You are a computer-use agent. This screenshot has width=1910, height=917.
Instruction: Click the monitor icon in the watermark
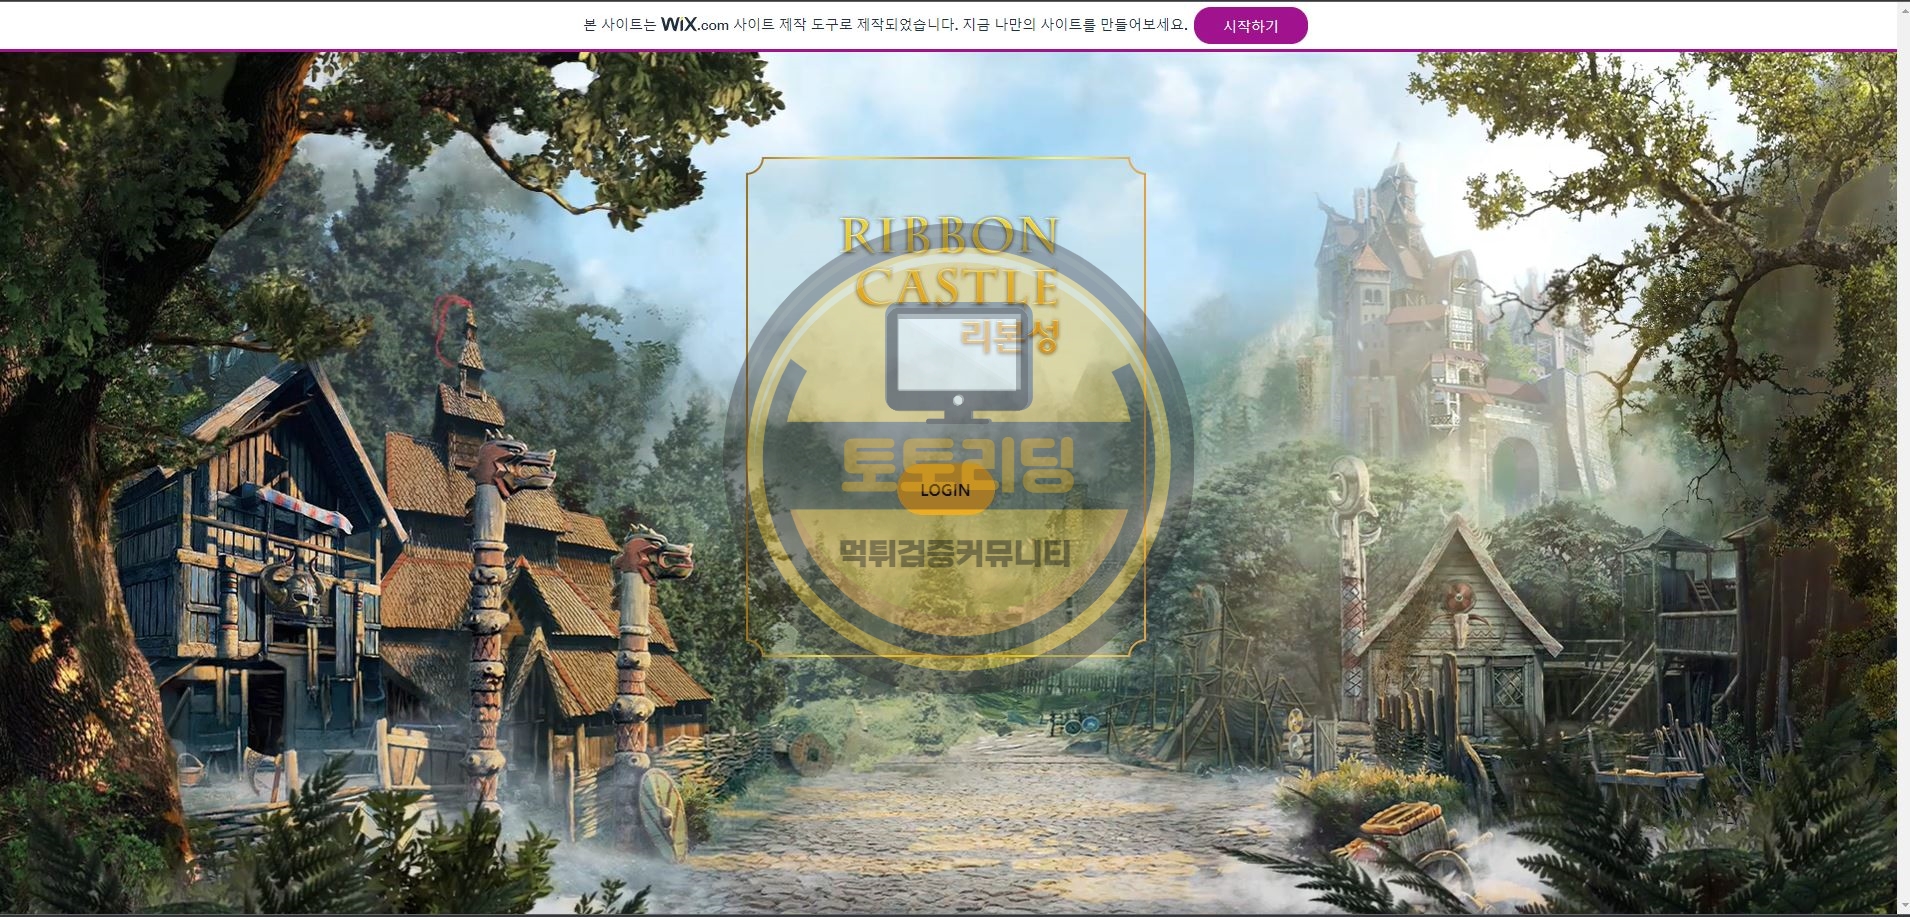(958, 362)
